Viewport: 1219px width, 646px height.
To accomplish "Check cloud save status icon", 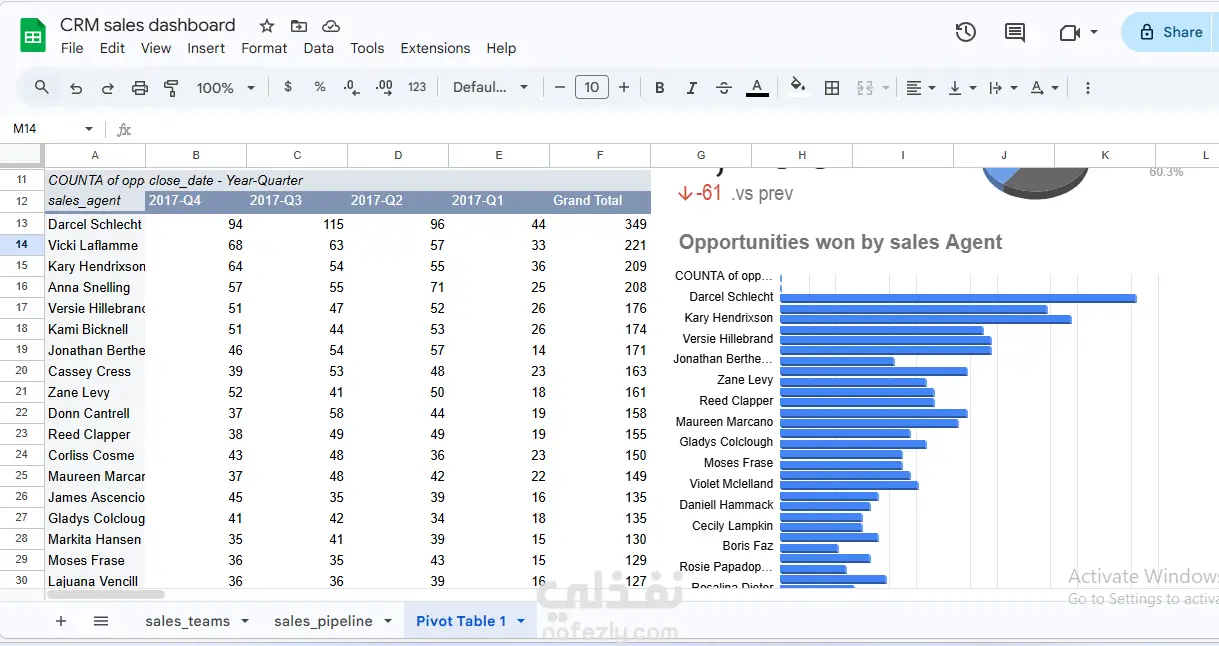I will pos(331,26).
